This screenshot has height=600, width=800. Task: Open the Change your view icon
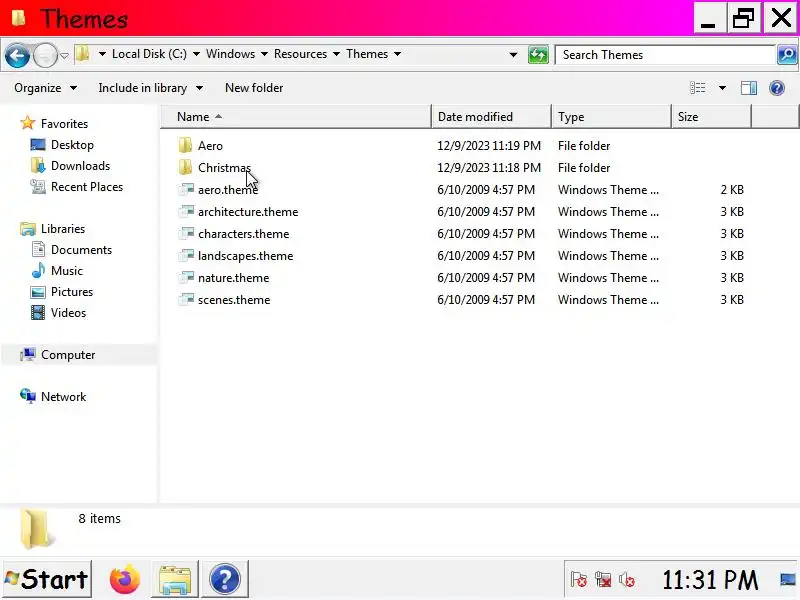697,88
